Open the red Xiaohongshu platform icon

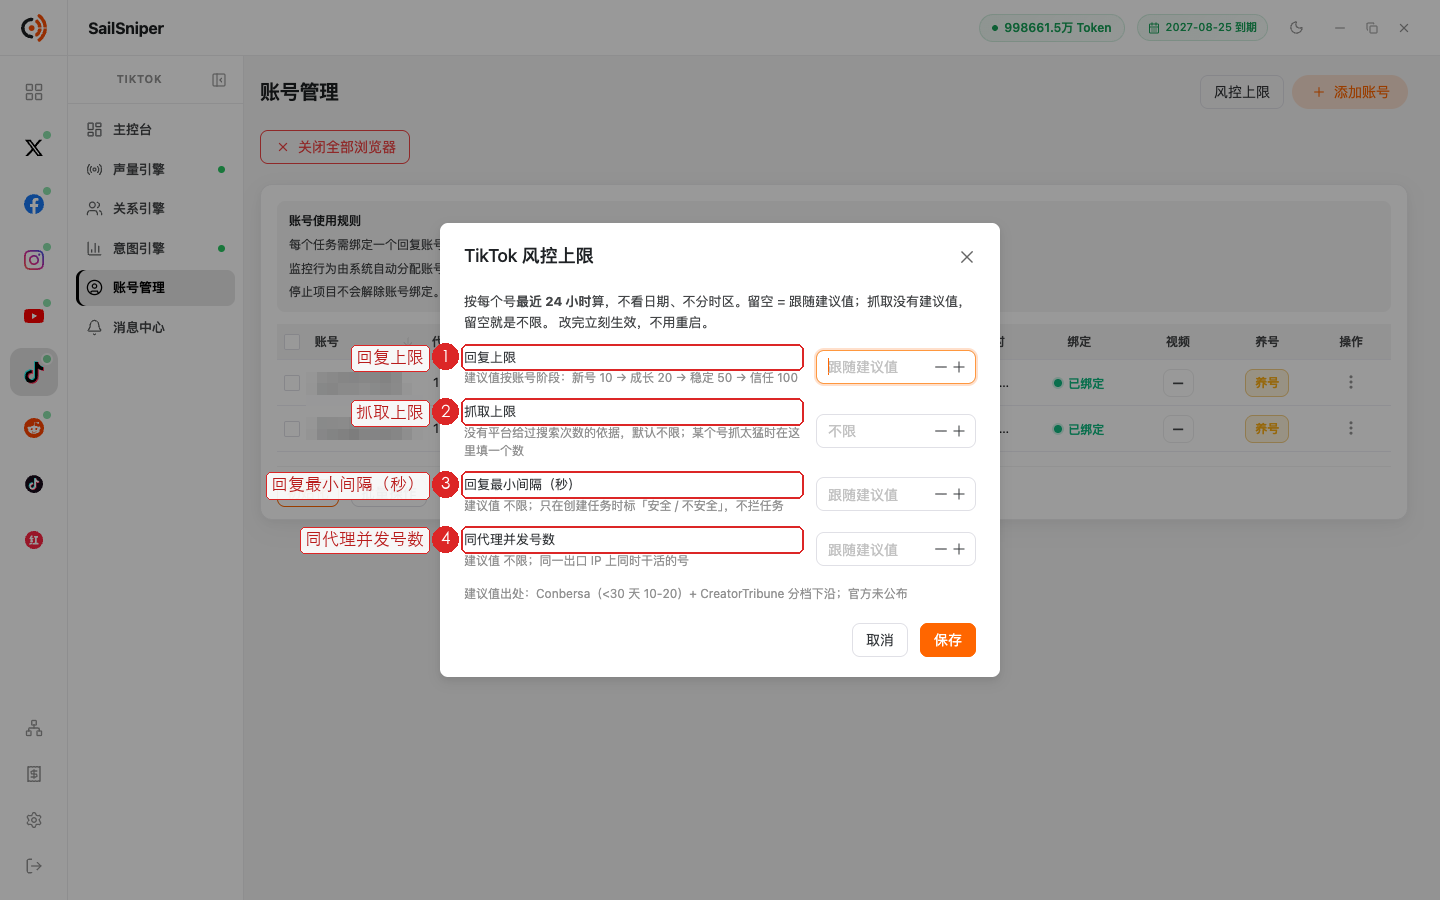34,540
